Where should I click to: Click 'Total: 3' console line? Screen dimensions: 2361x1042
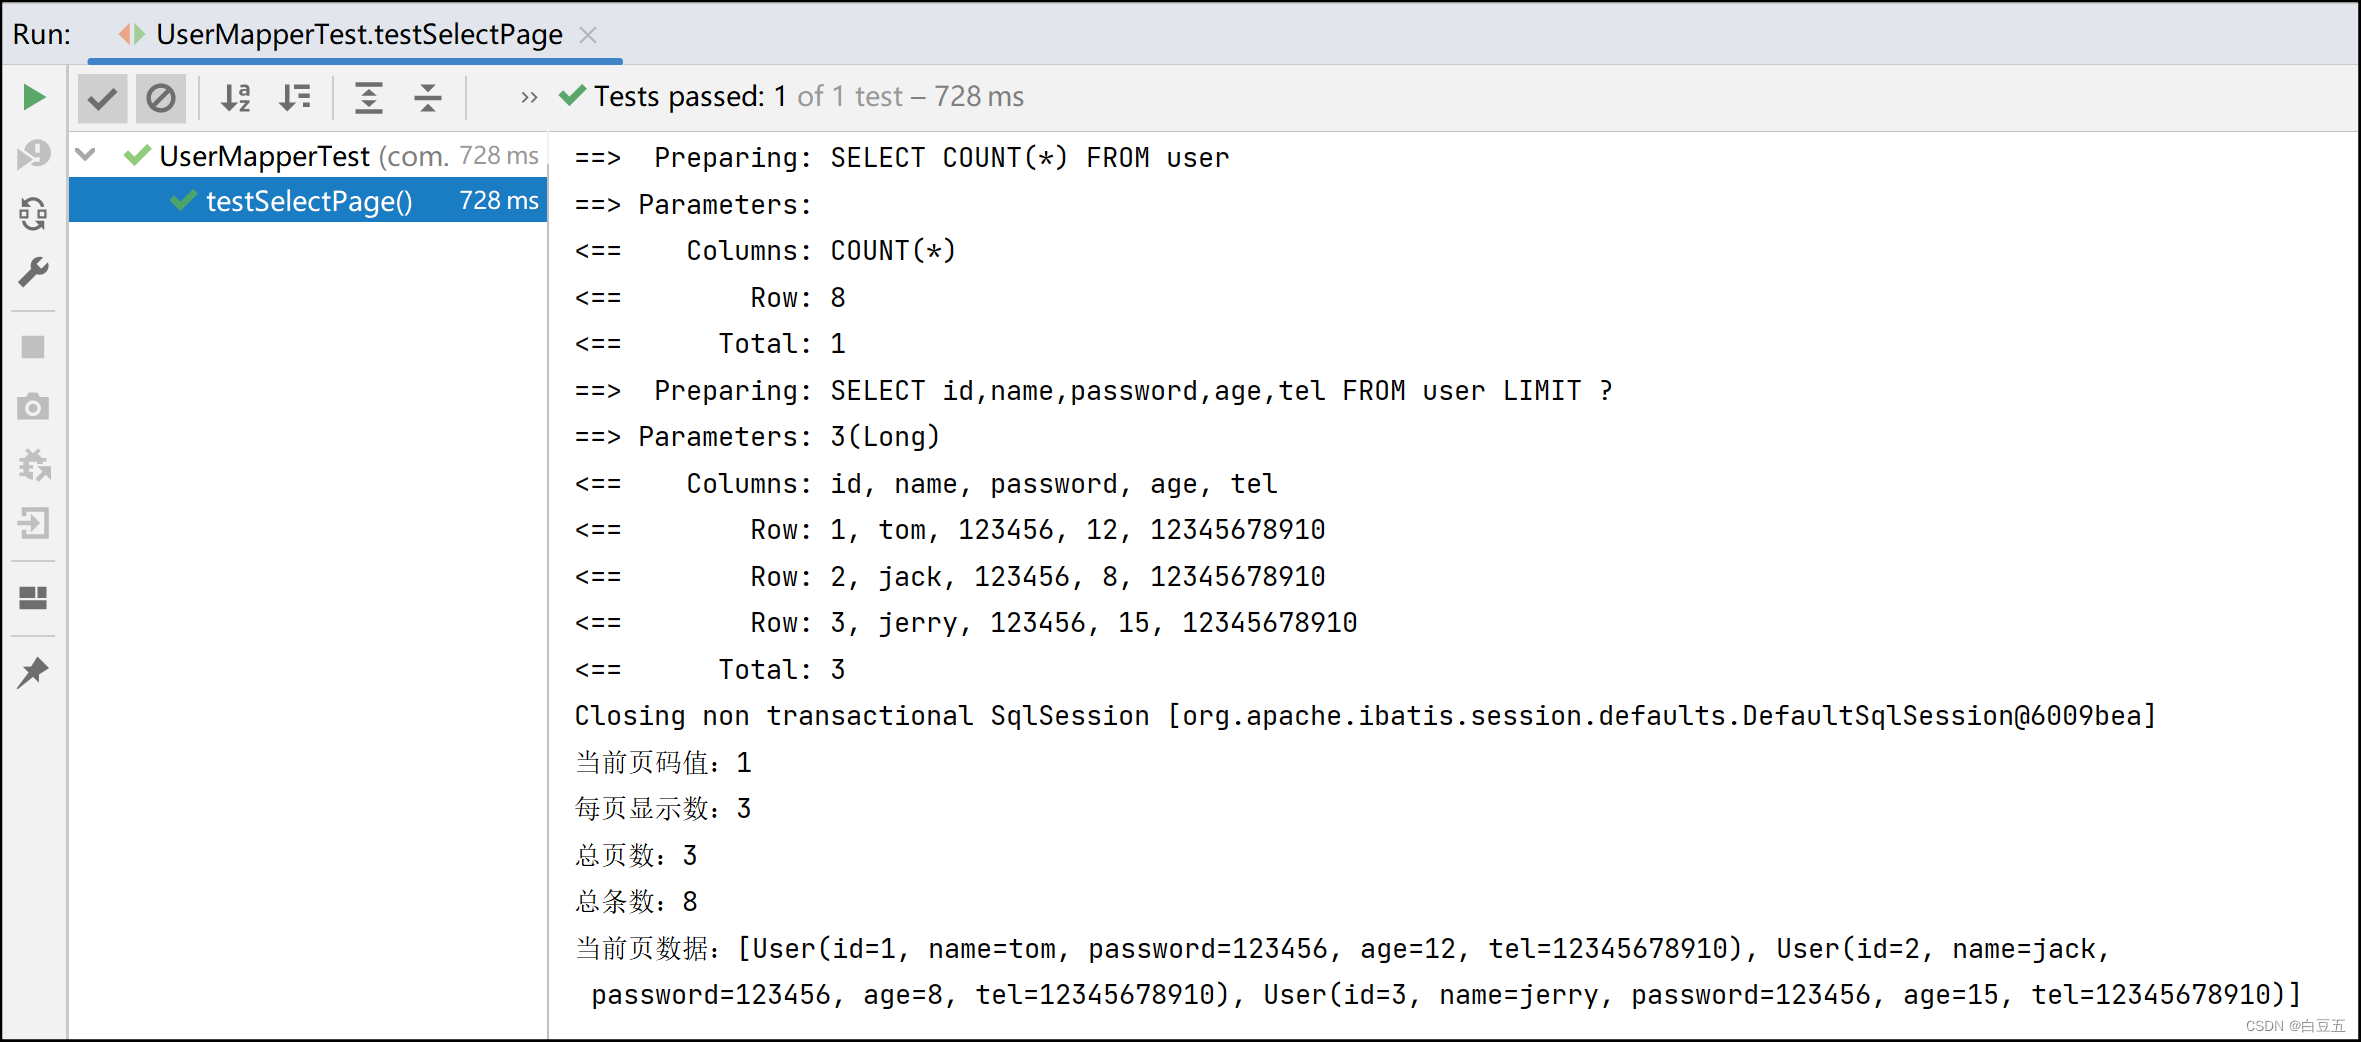[x=710, y=670]
